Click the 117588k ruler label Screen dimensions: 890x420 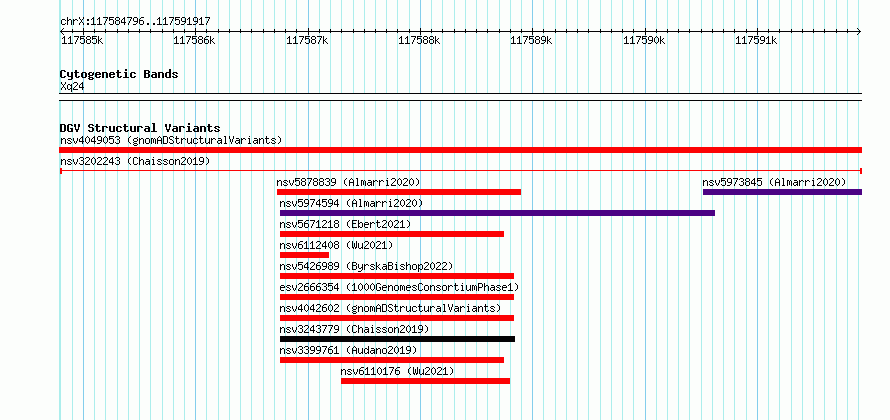tap(419, 40)
